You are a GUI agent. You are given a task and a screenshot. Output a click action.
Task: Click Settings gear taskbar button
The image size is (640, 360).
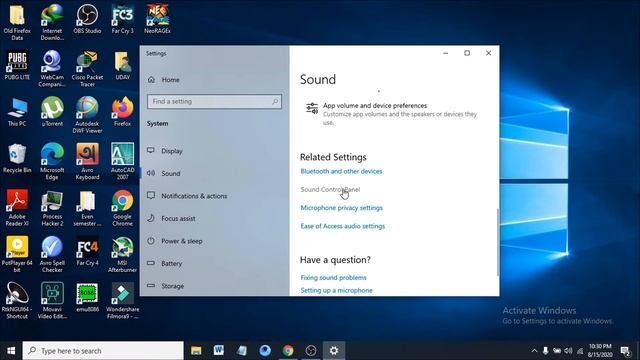(334, 350)
